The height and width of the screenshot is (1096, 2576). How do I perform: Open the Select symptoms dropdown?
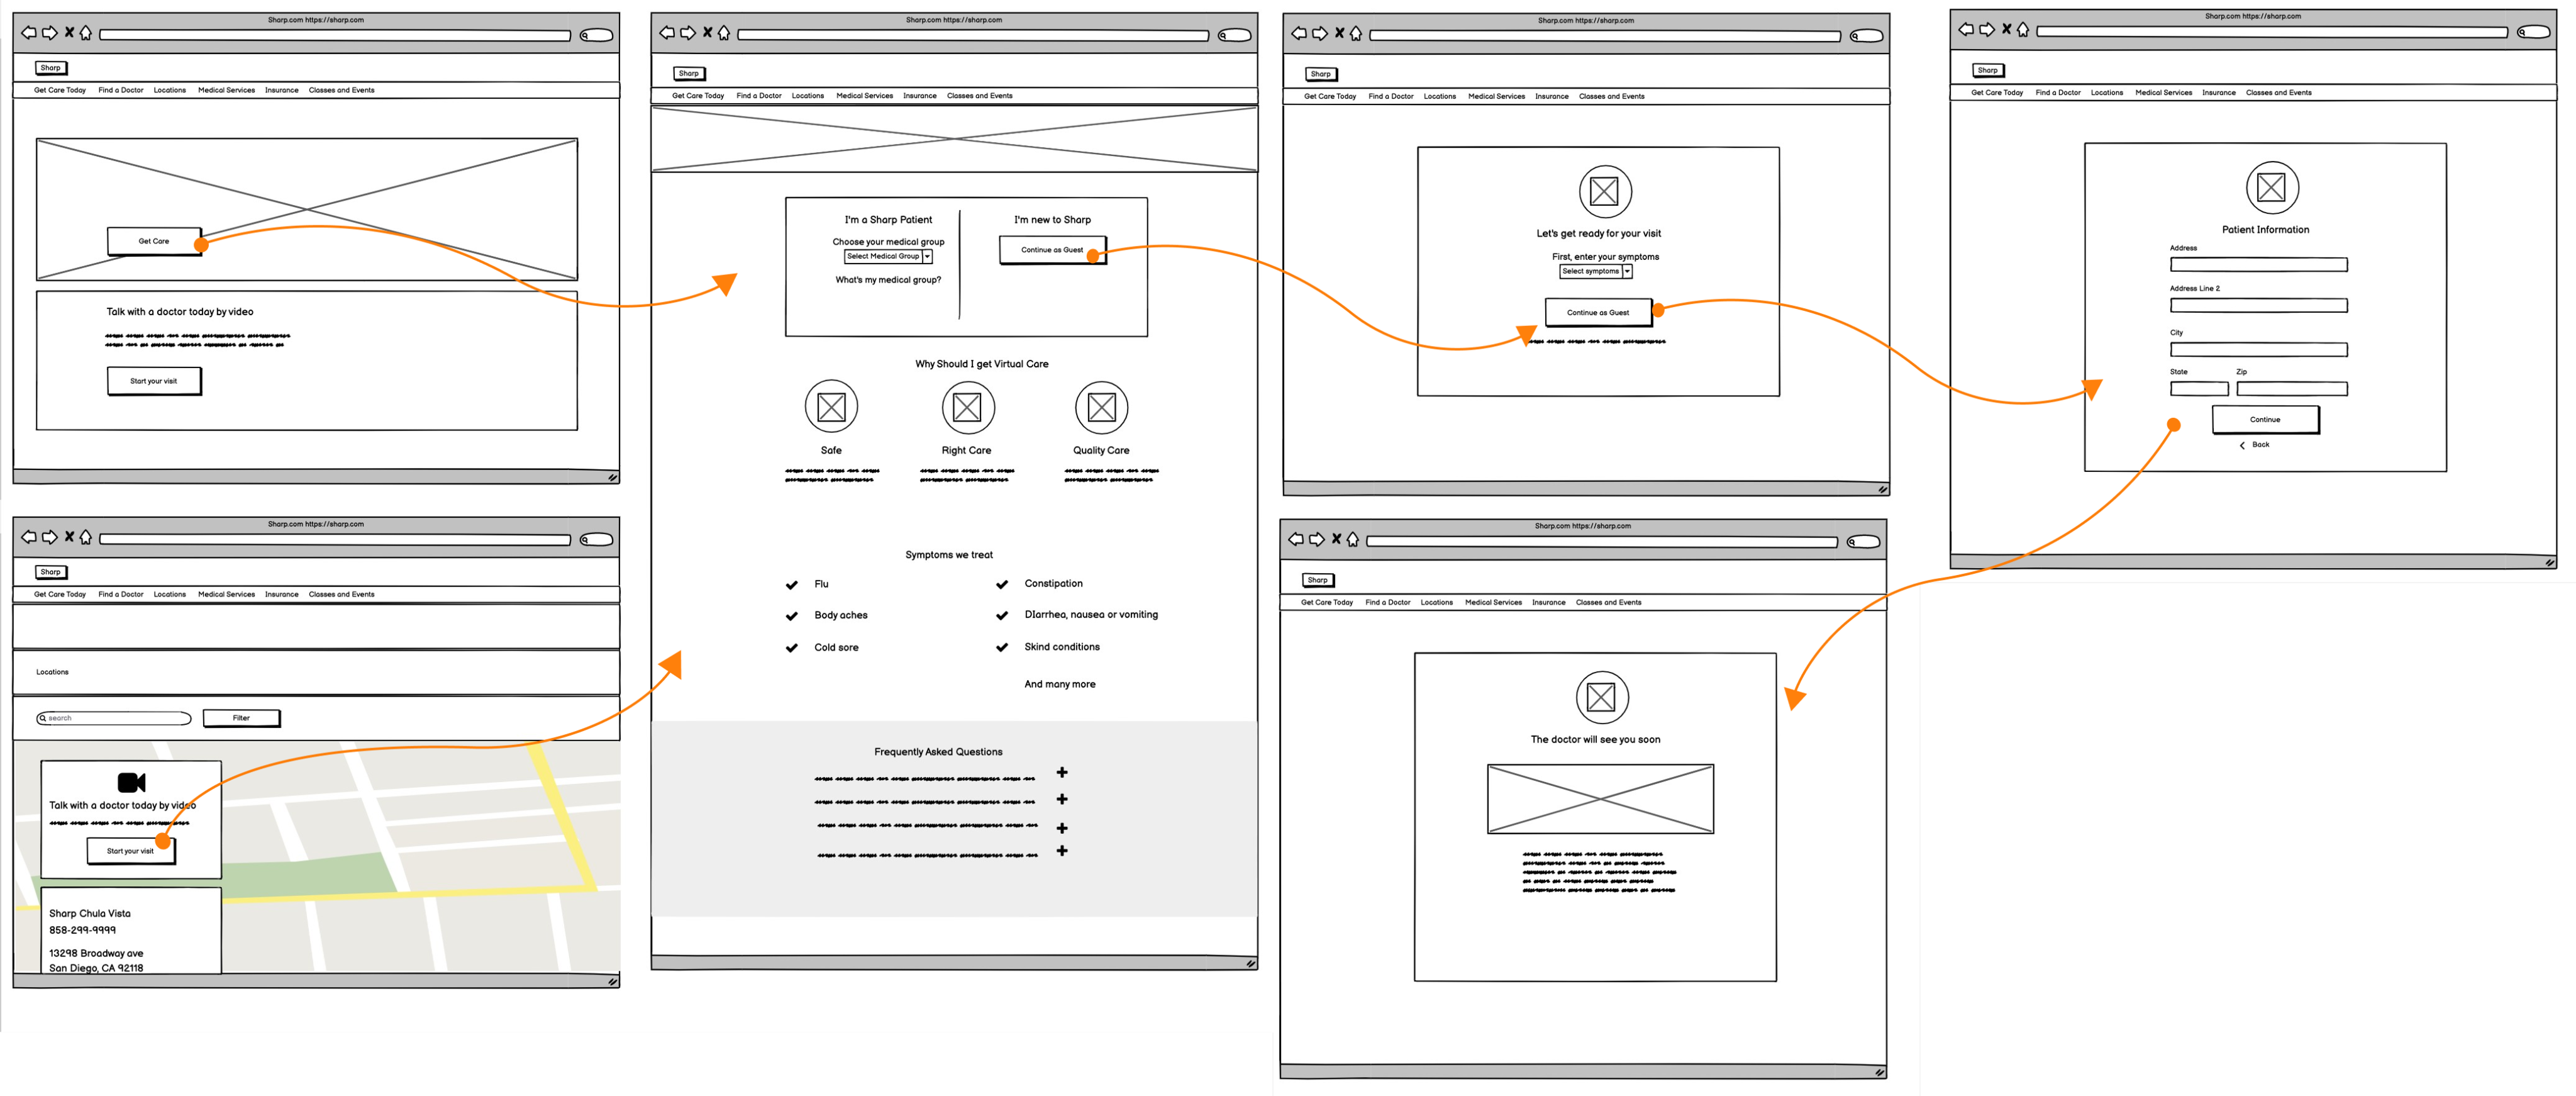[1596, 272]
